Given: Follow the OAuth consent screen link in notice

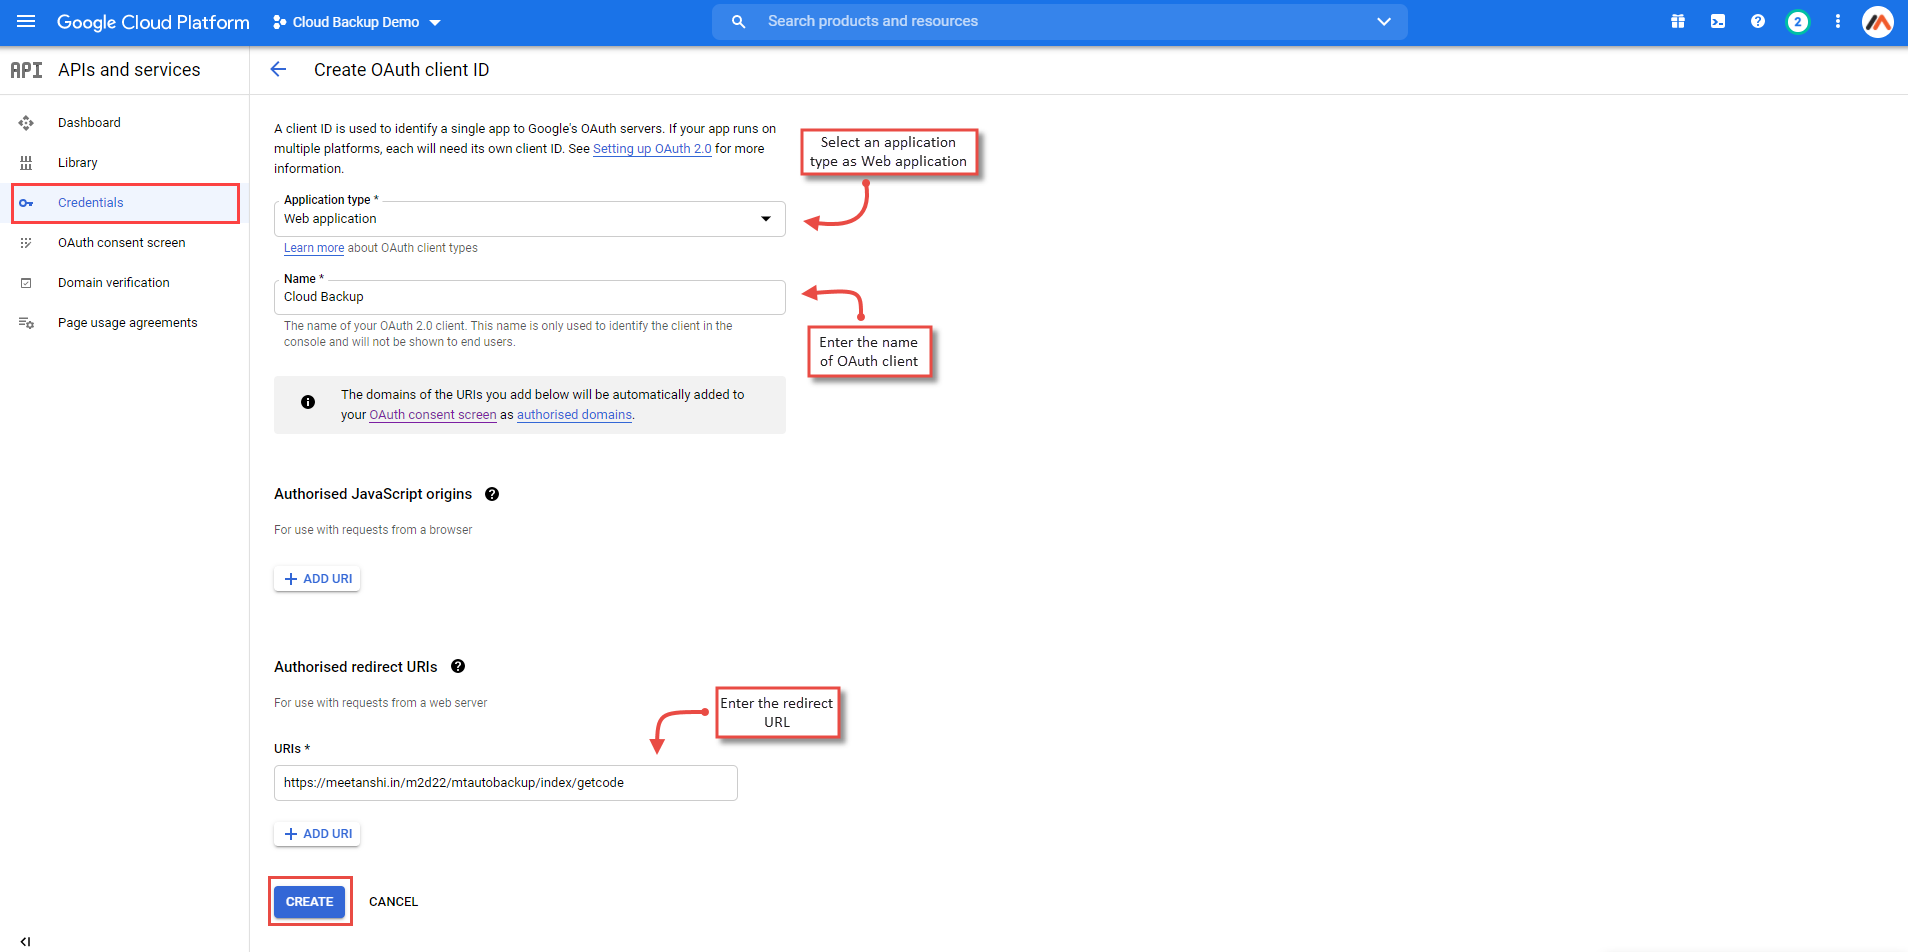Looking at the screenshot, I should (x=433, y=415).
